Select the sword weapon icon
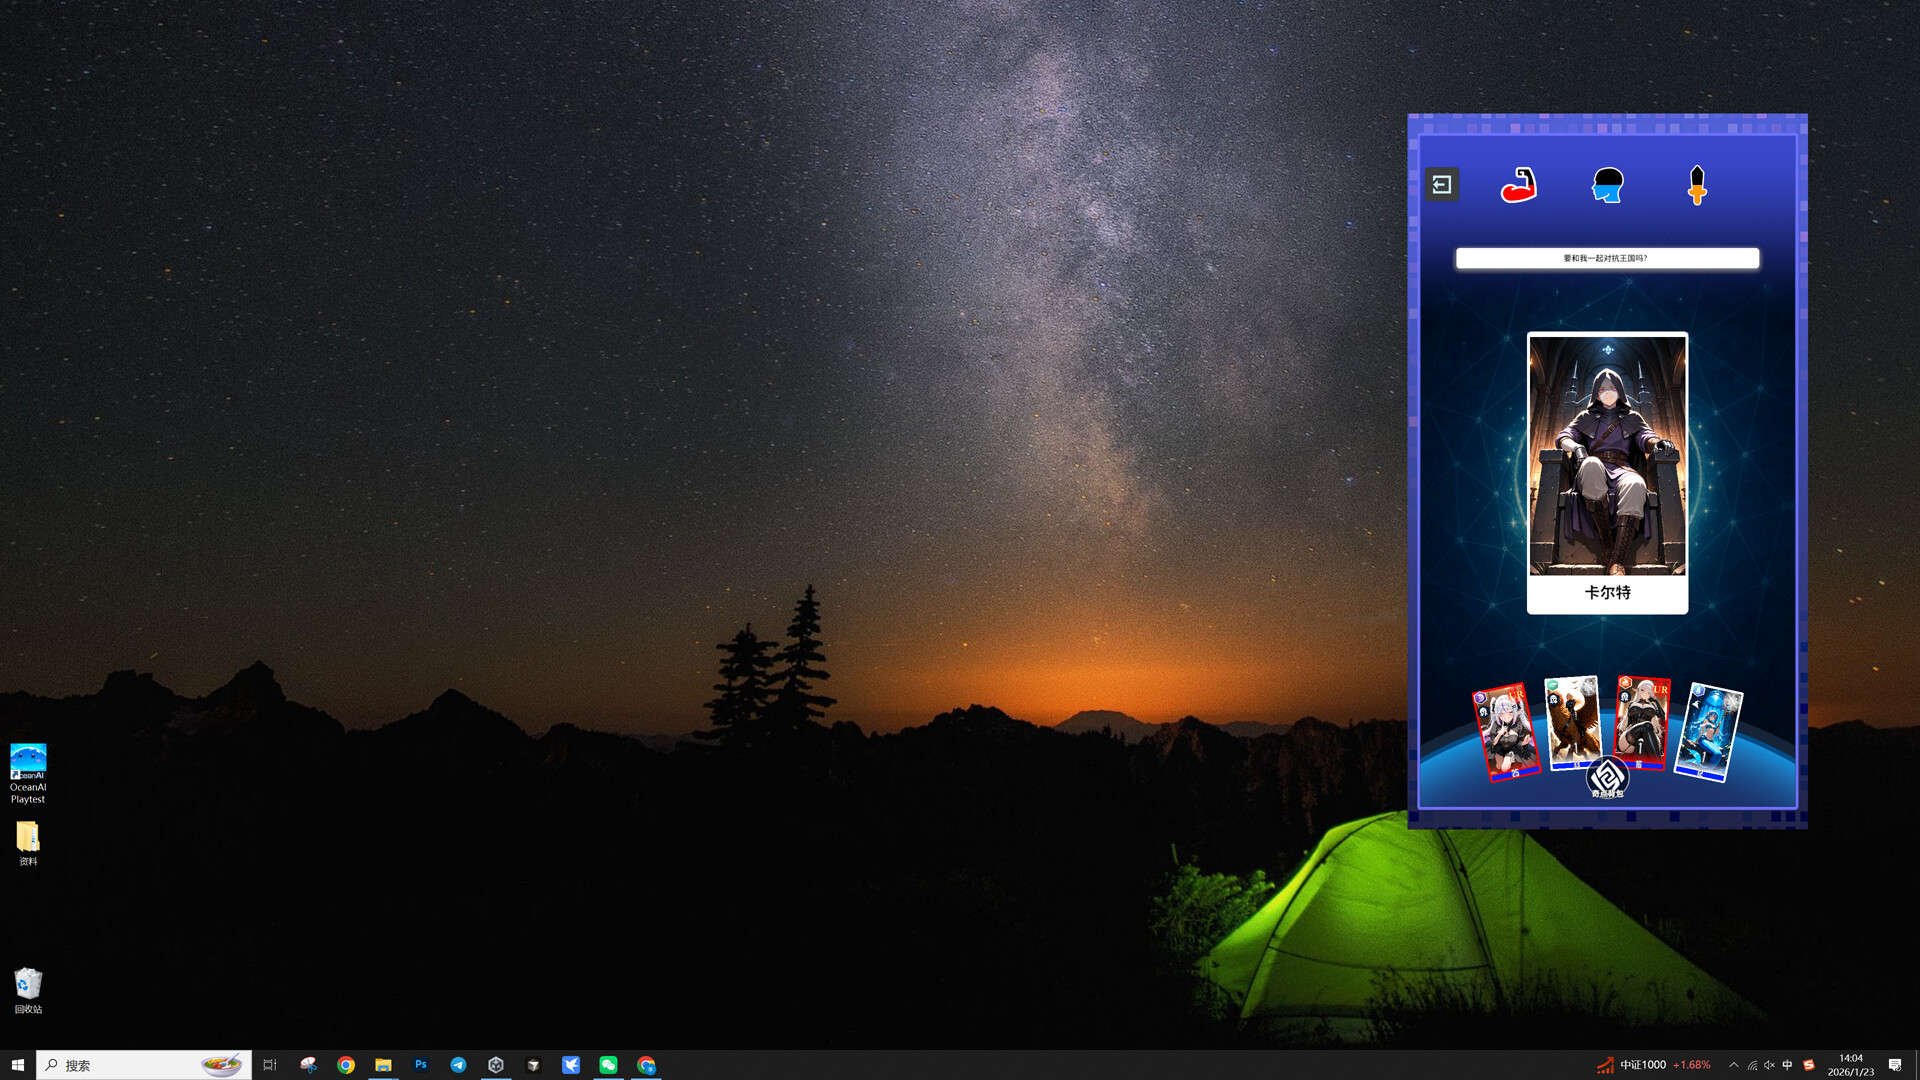Viewport: 1920px width, 1080px height. [x=1696, y=185]
